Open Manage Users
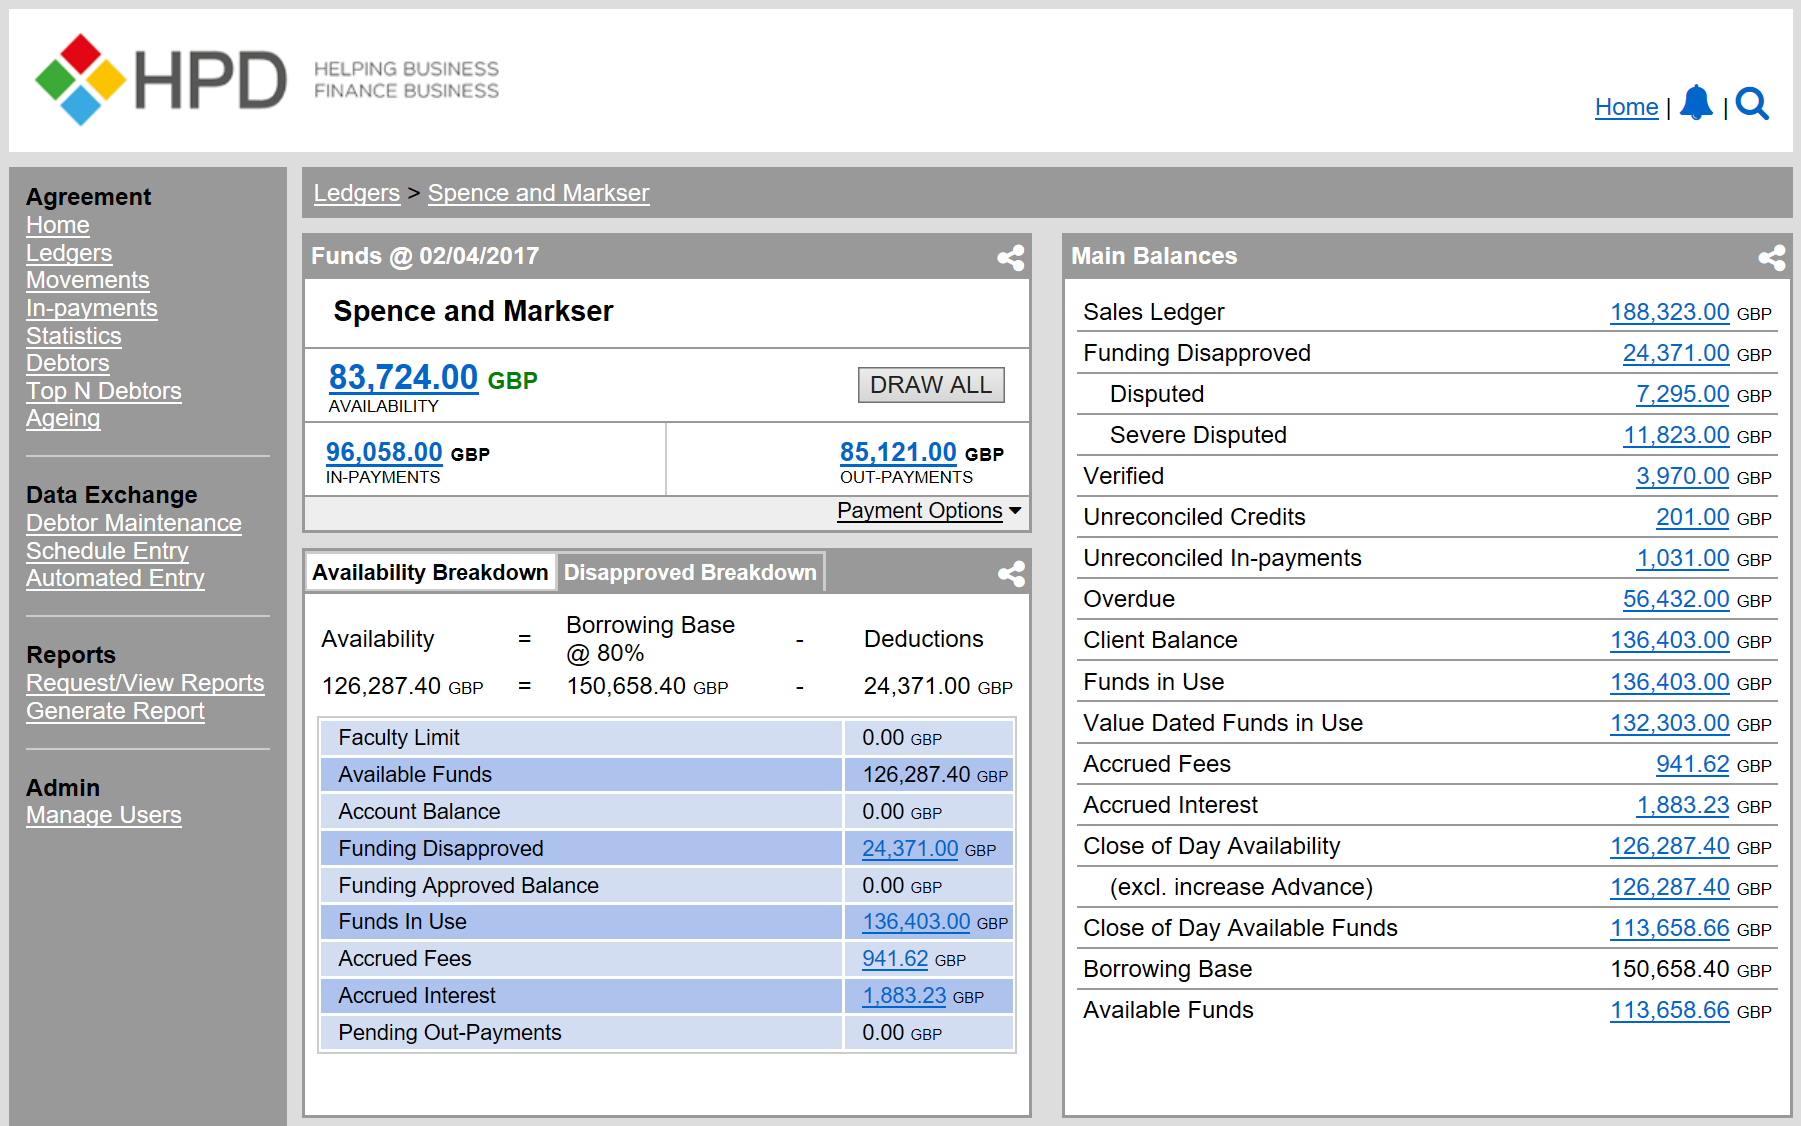 click(104, 815)
